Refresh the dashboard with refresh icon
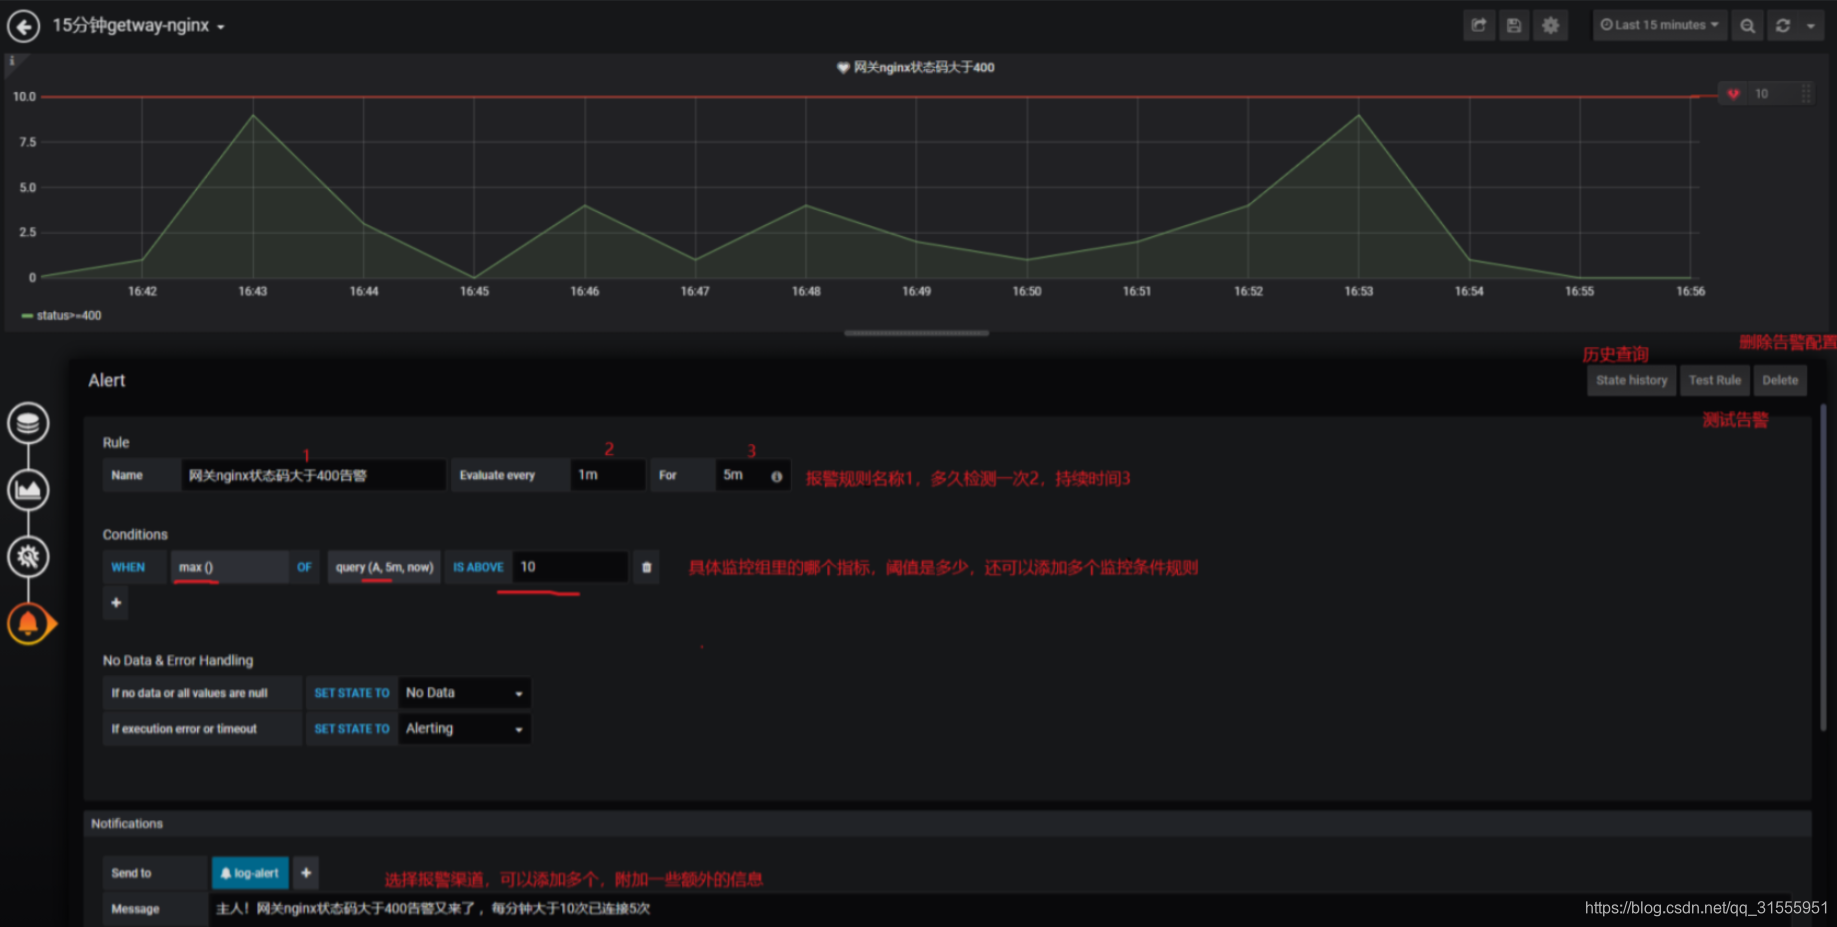Screen dimensions: 1837x927 (x=1783, y=26)
